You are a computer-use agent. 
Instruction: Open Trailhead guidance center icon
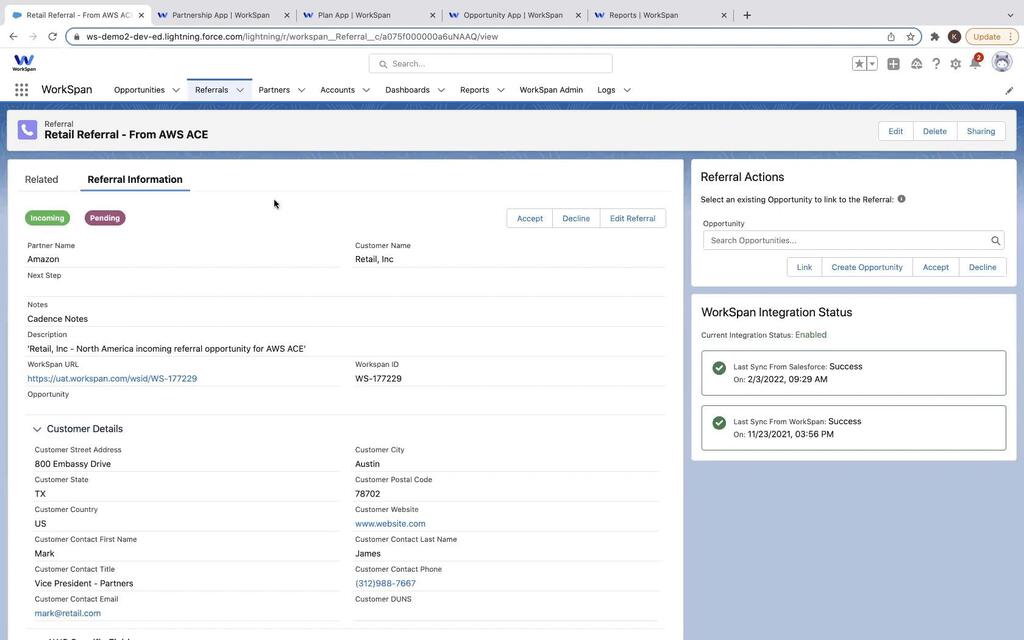(x=916, y=63)
